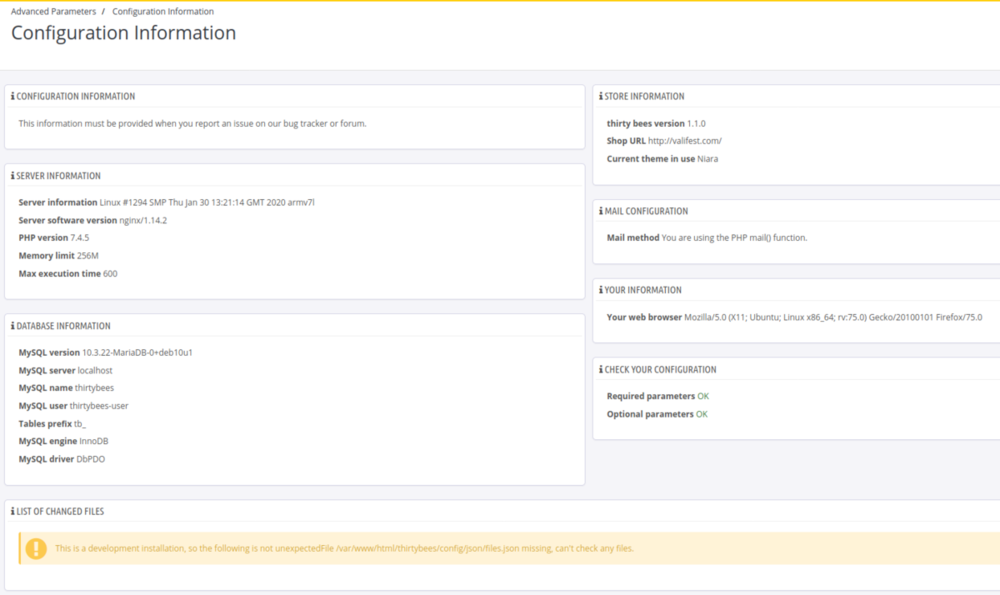Screen dimensions: 1000x595
Task: Click info icon beside List of Changed Files
Action: [13, 512]
